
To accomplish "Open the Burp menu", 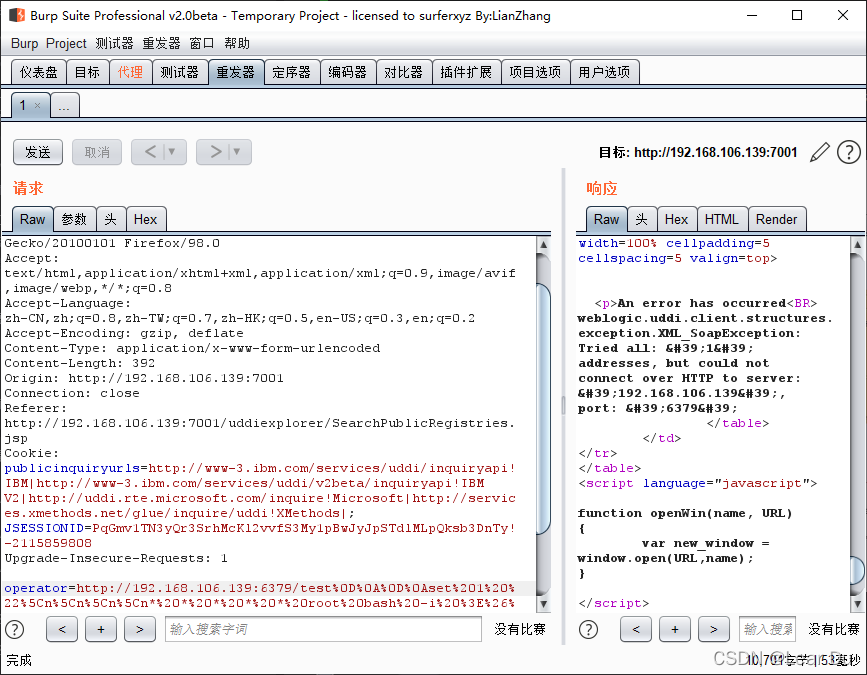I will pos(24,43).
